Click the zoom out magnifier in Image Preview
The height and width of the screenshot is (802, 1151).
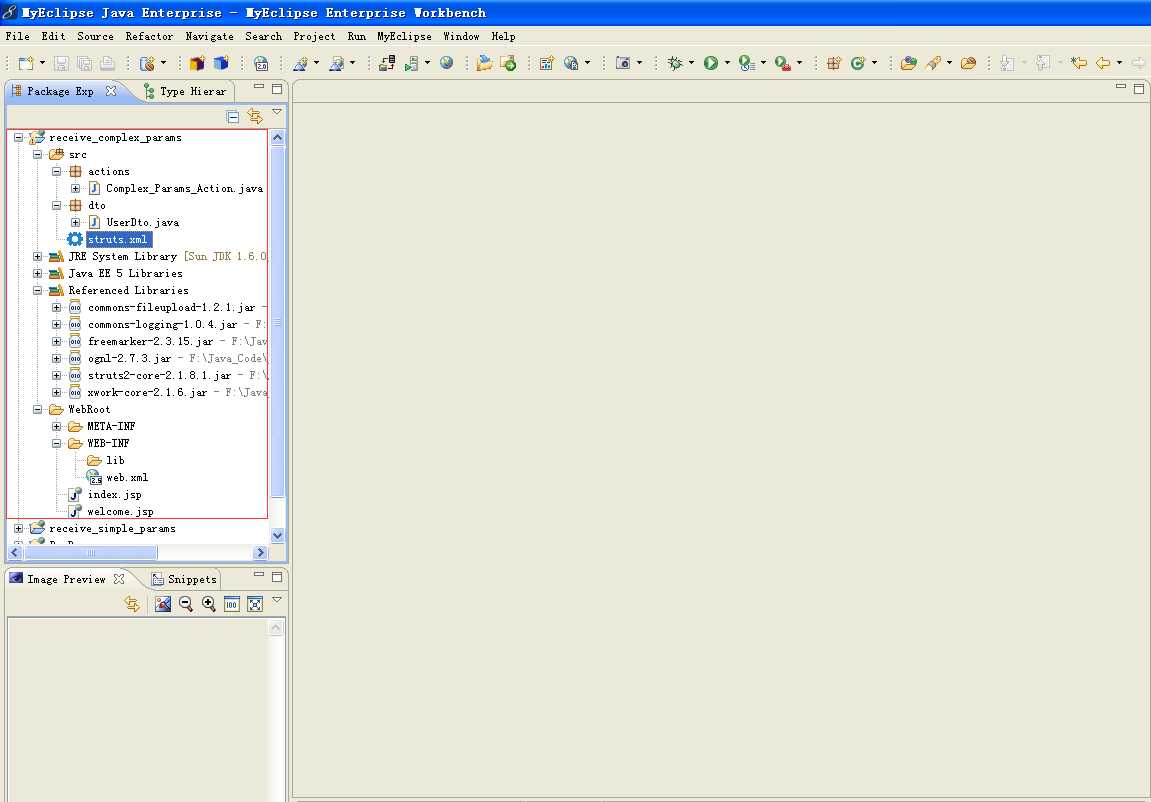pyautogui.click(x=186, y=604)
